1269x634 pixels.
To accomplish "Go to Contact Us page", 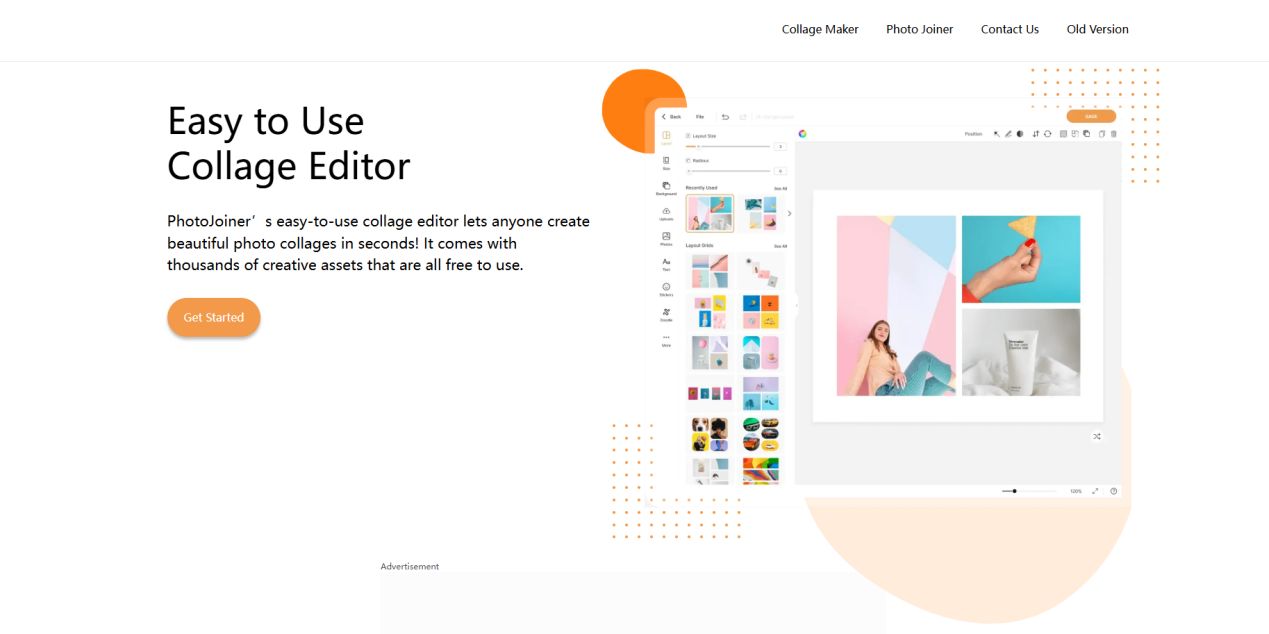I will (1009, 29).
